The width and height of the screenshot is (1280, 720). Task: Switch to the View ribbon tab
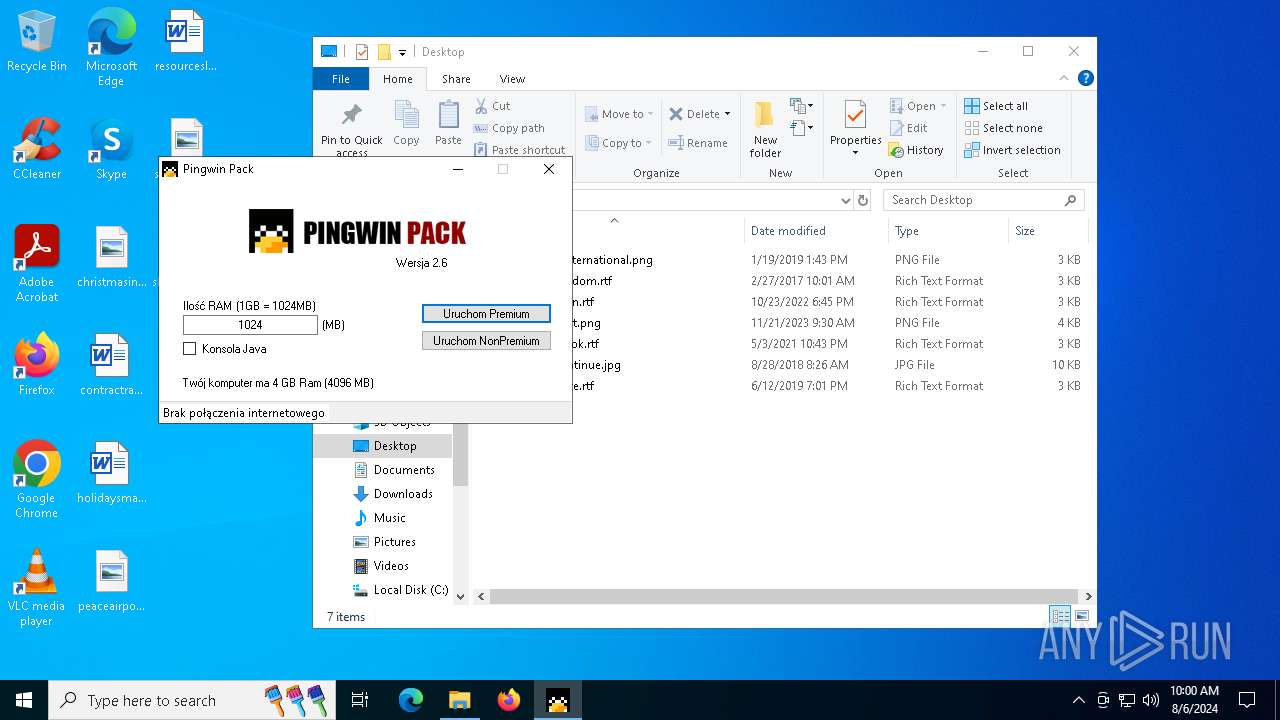[x=512, y=79]
